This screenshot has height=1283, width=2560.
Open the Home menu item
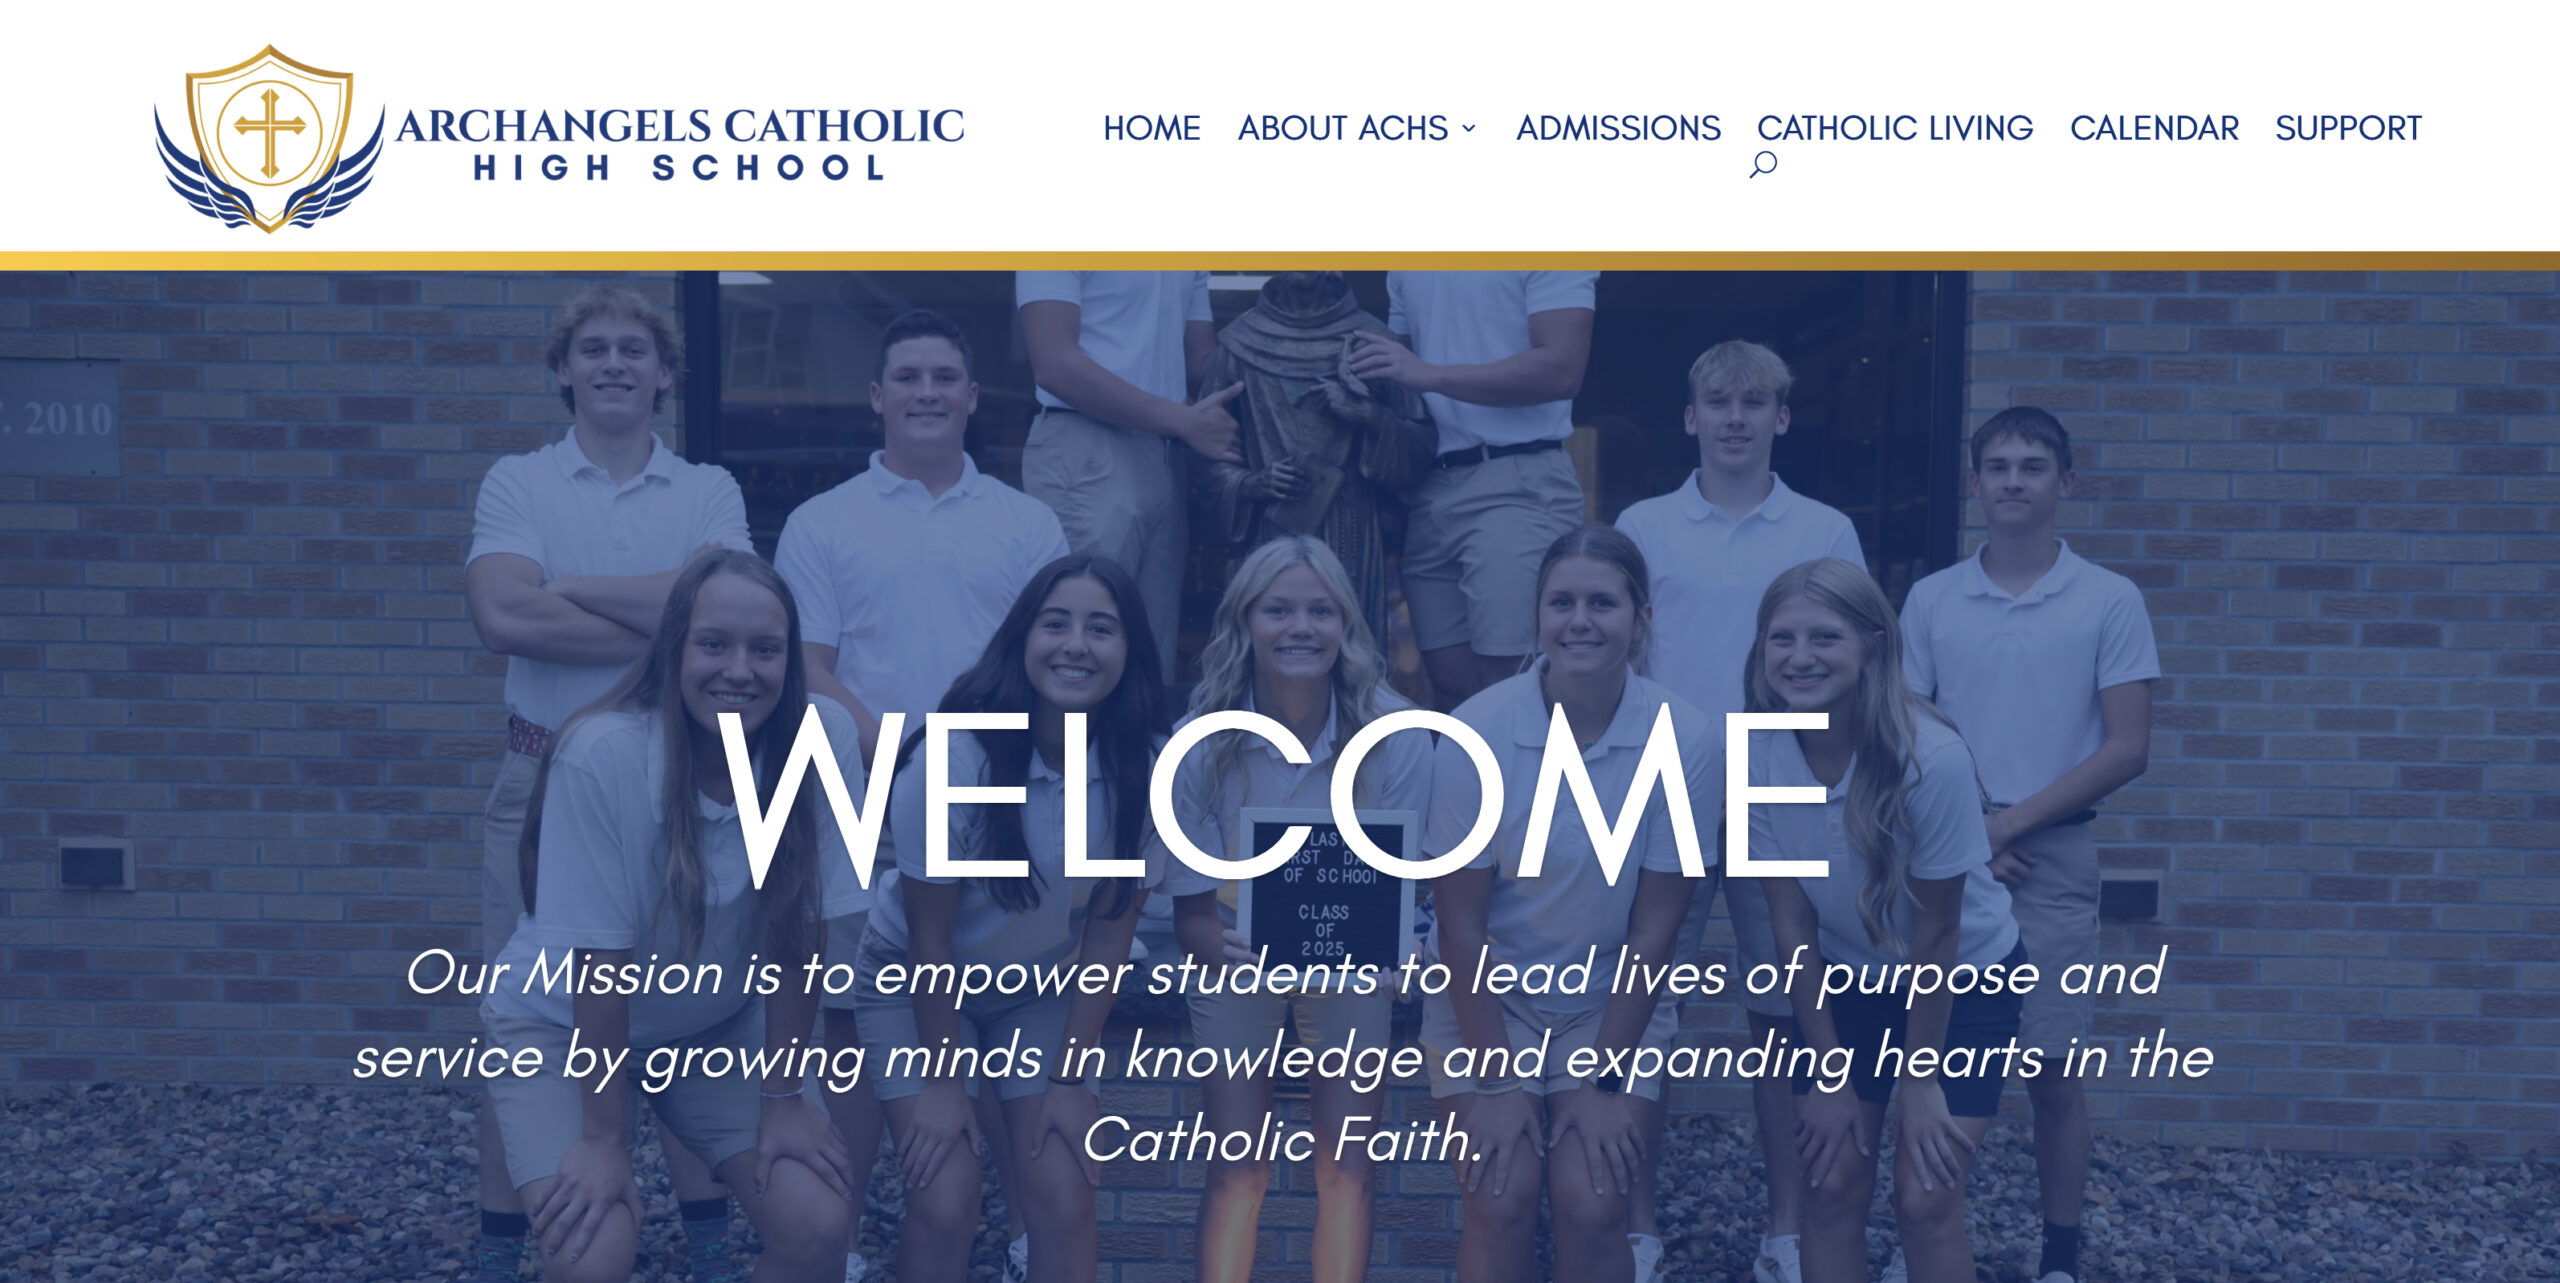pos(1152,128)
